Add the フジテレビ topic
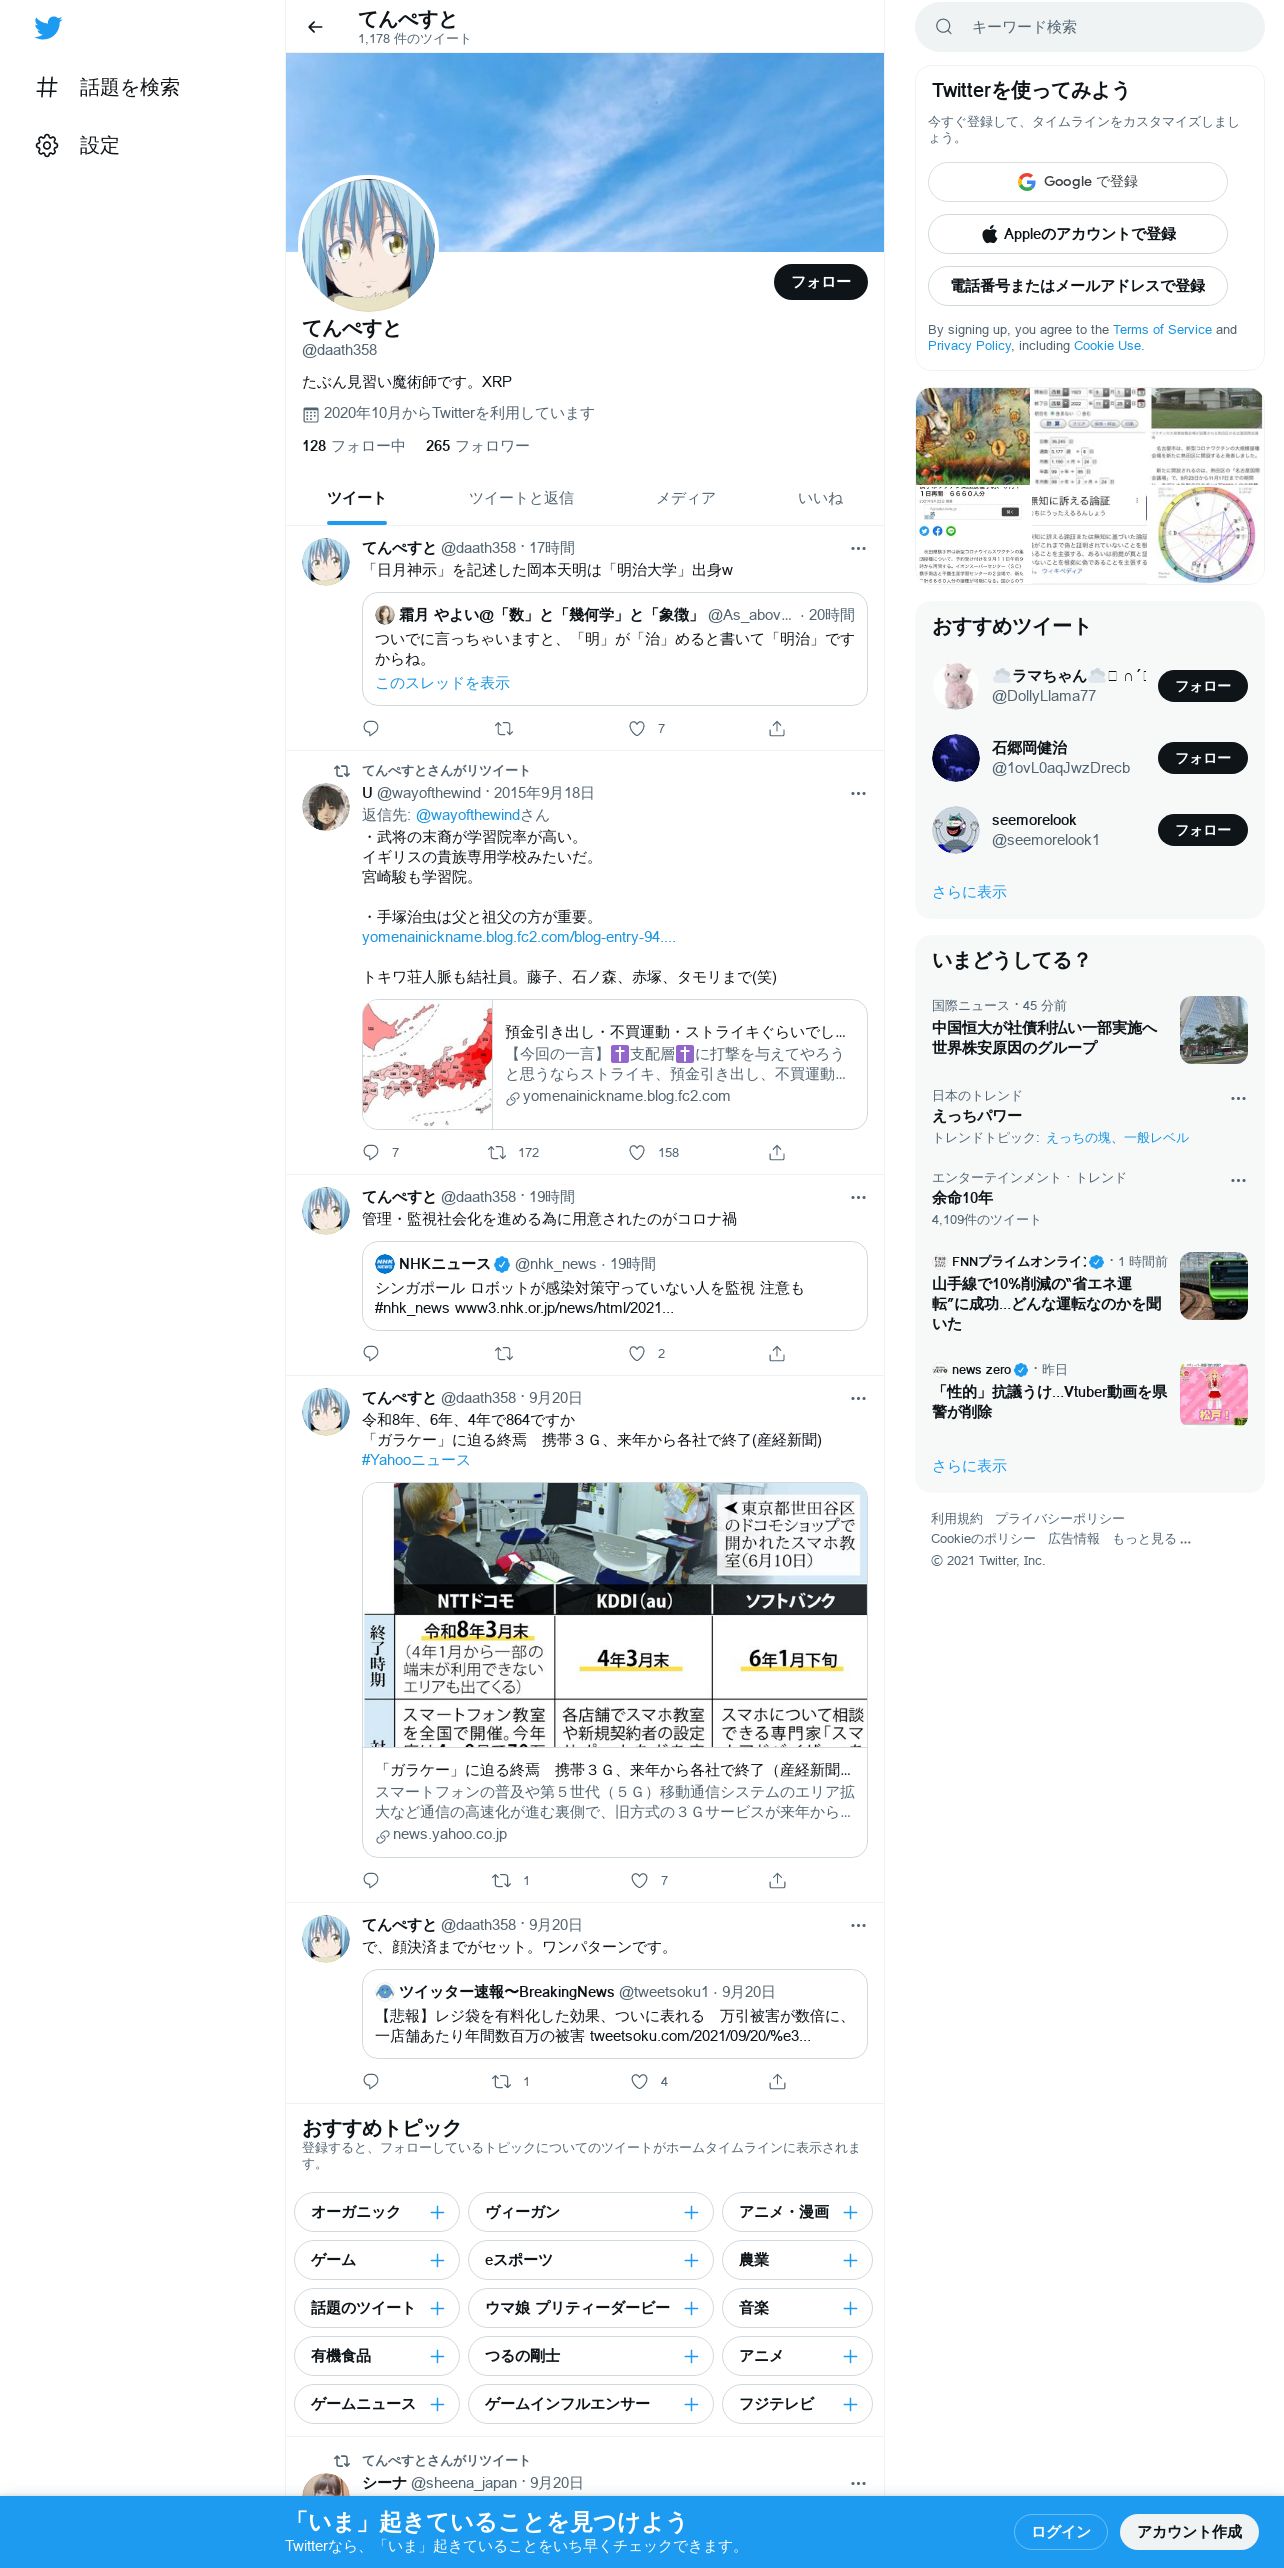Image resolution: width=1284 pixels, height=2568 pixels. click(x=850, y=2404)
